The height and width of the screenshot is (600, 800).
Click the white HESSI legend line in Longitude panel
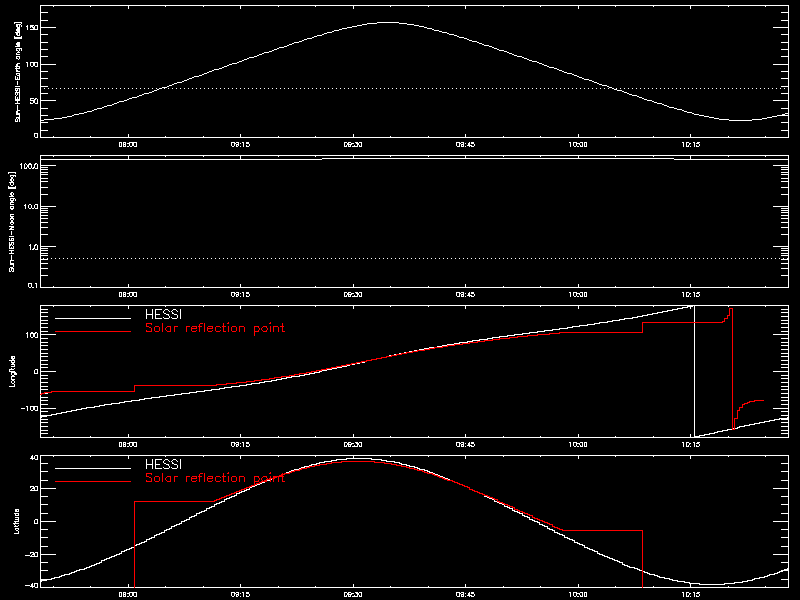(93, 319)
